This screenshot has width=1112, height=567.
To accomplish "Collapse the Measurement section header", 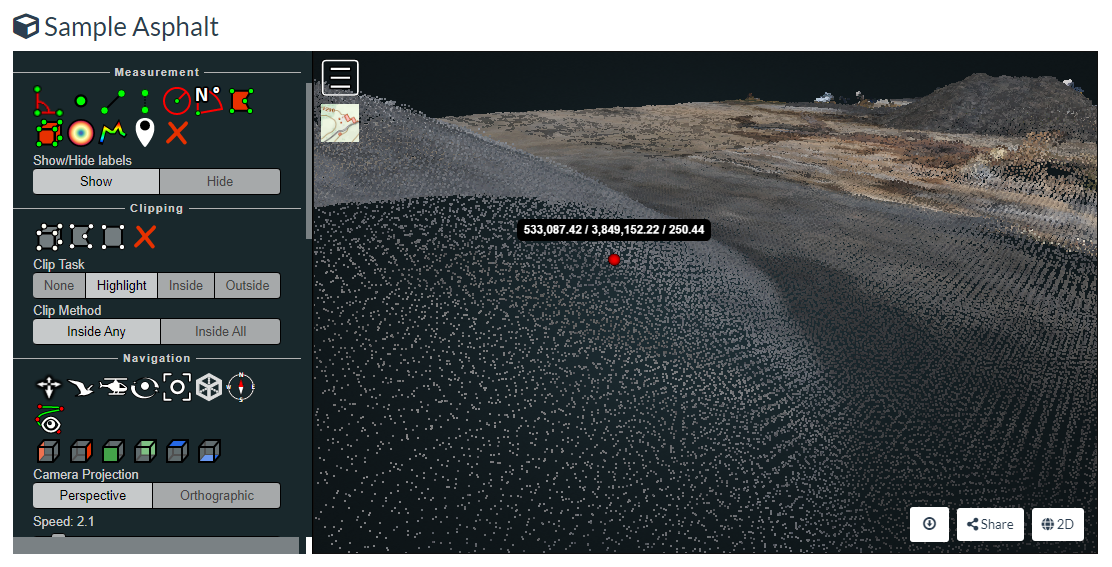I will pyautogui.click(x=157, y=72).
